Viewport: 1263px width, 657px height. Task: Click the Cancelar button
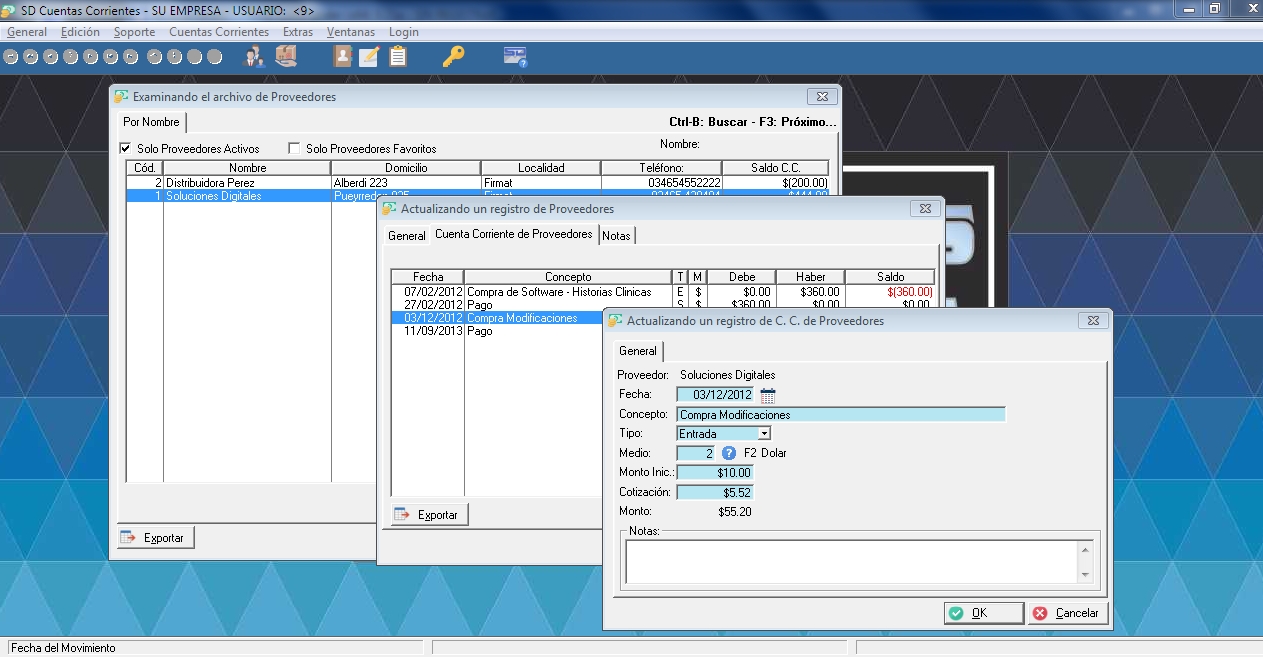(x=1066, y=613)
